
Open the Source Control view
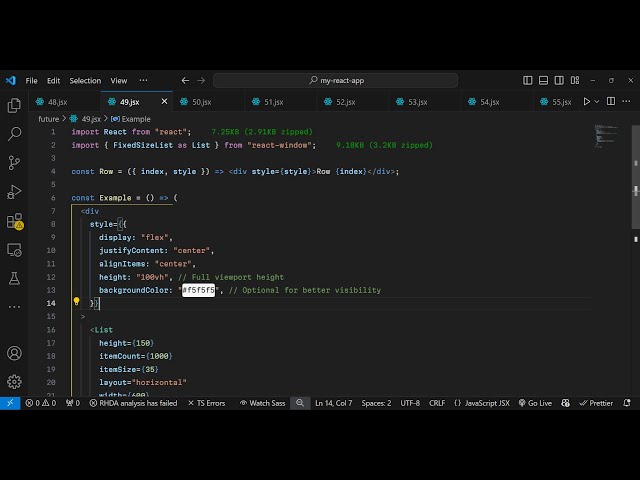tap(14, 162)
